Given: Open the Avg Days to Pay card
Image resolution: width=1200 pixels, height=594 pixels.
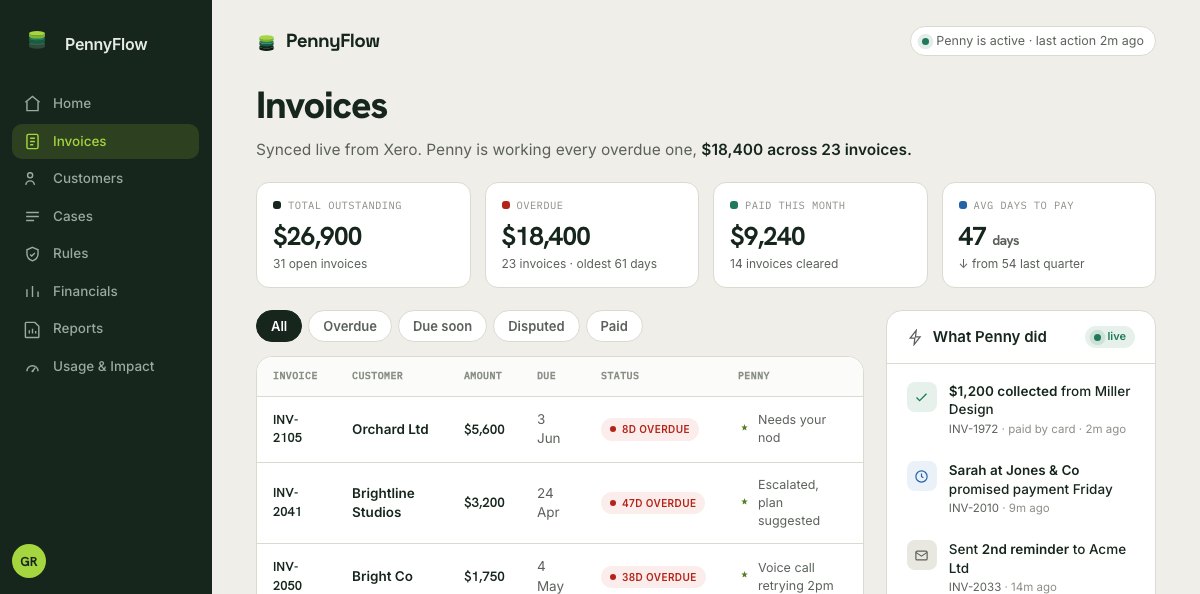Looking at the screenshot, I should click(1049, 235).
